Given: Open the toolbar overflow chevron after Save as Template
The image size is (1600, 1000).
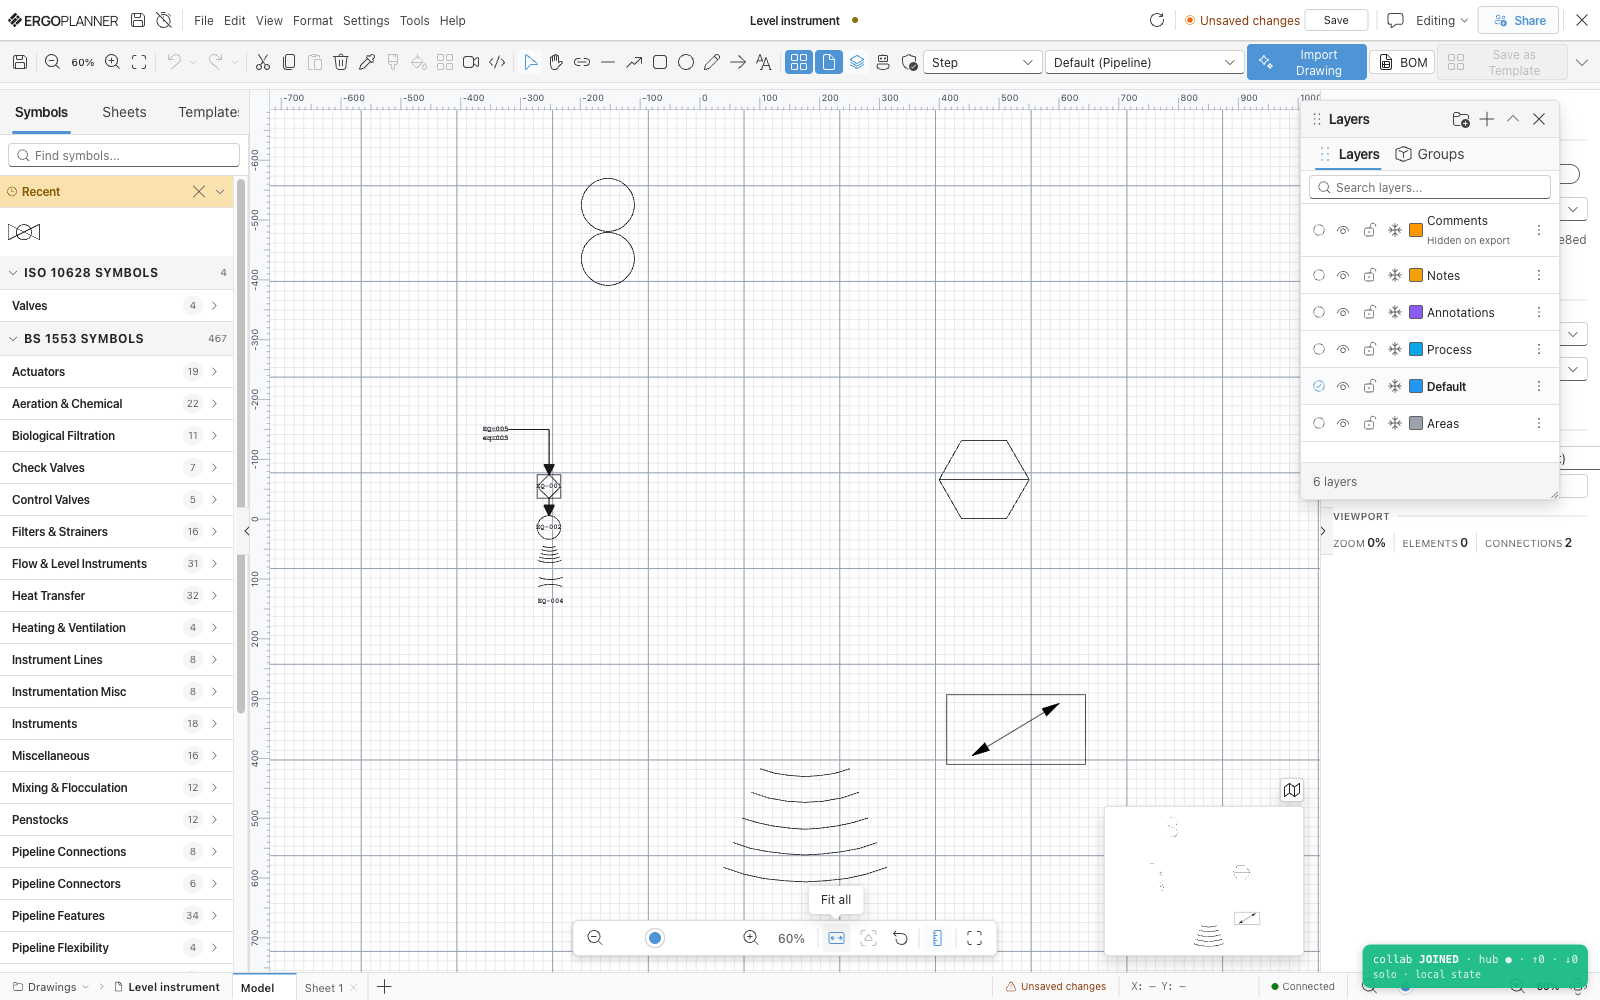Looking at the screenshot, I should [x=1582, y=62].
